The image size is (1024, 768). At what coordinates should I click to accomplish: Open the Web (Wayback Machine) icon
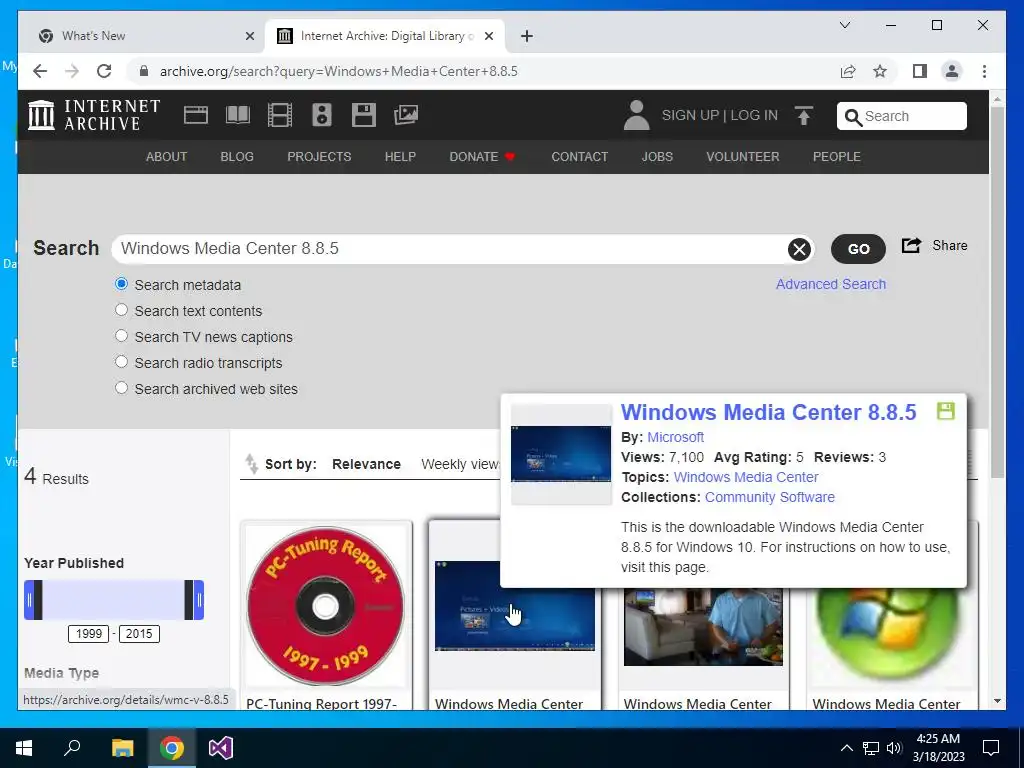click(x=195, y=115)
